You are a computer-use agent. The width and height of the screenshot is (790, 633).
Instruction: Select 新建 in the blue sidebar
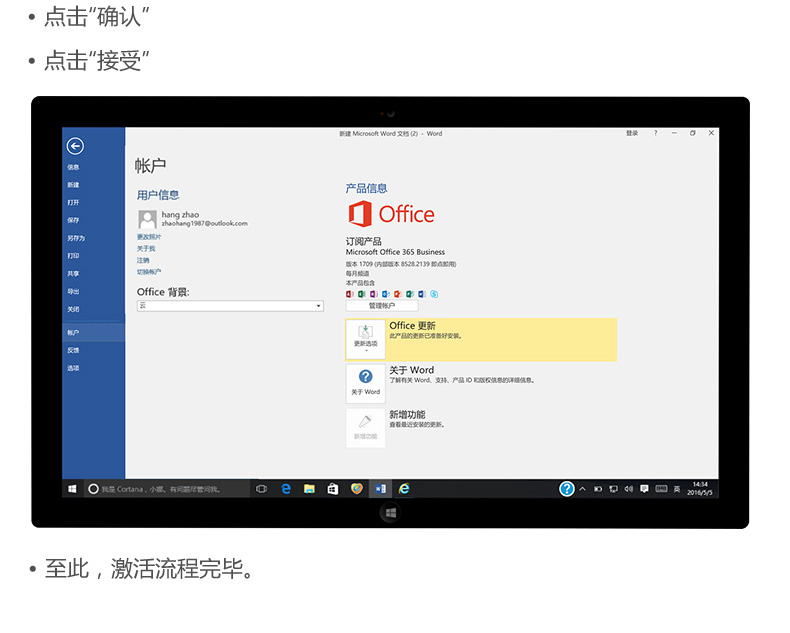73,185
